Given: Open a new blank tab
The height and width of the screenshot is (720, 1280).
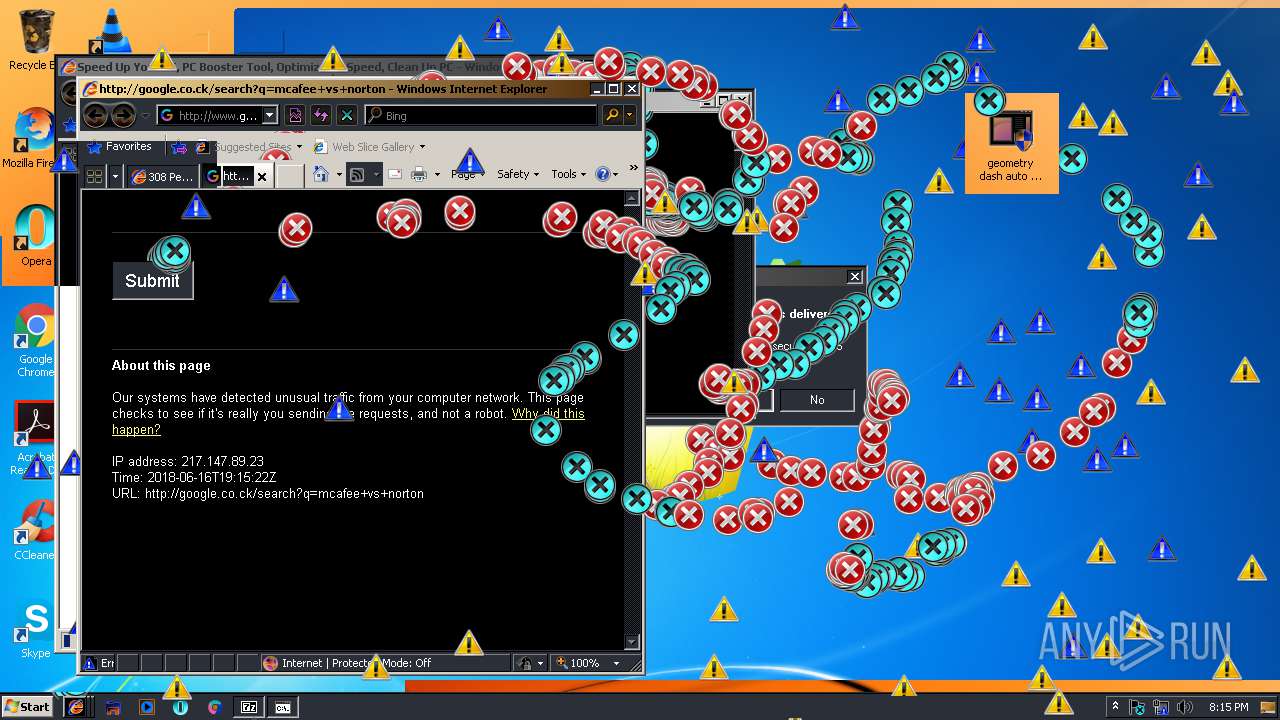Looking at the screenshot, I should tap(289, 176).
